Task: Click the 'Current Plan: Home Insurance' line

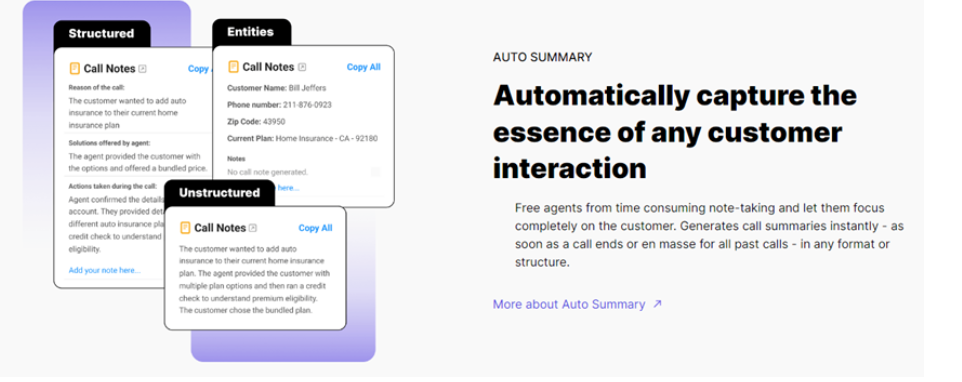Action: tap(302, 139)
